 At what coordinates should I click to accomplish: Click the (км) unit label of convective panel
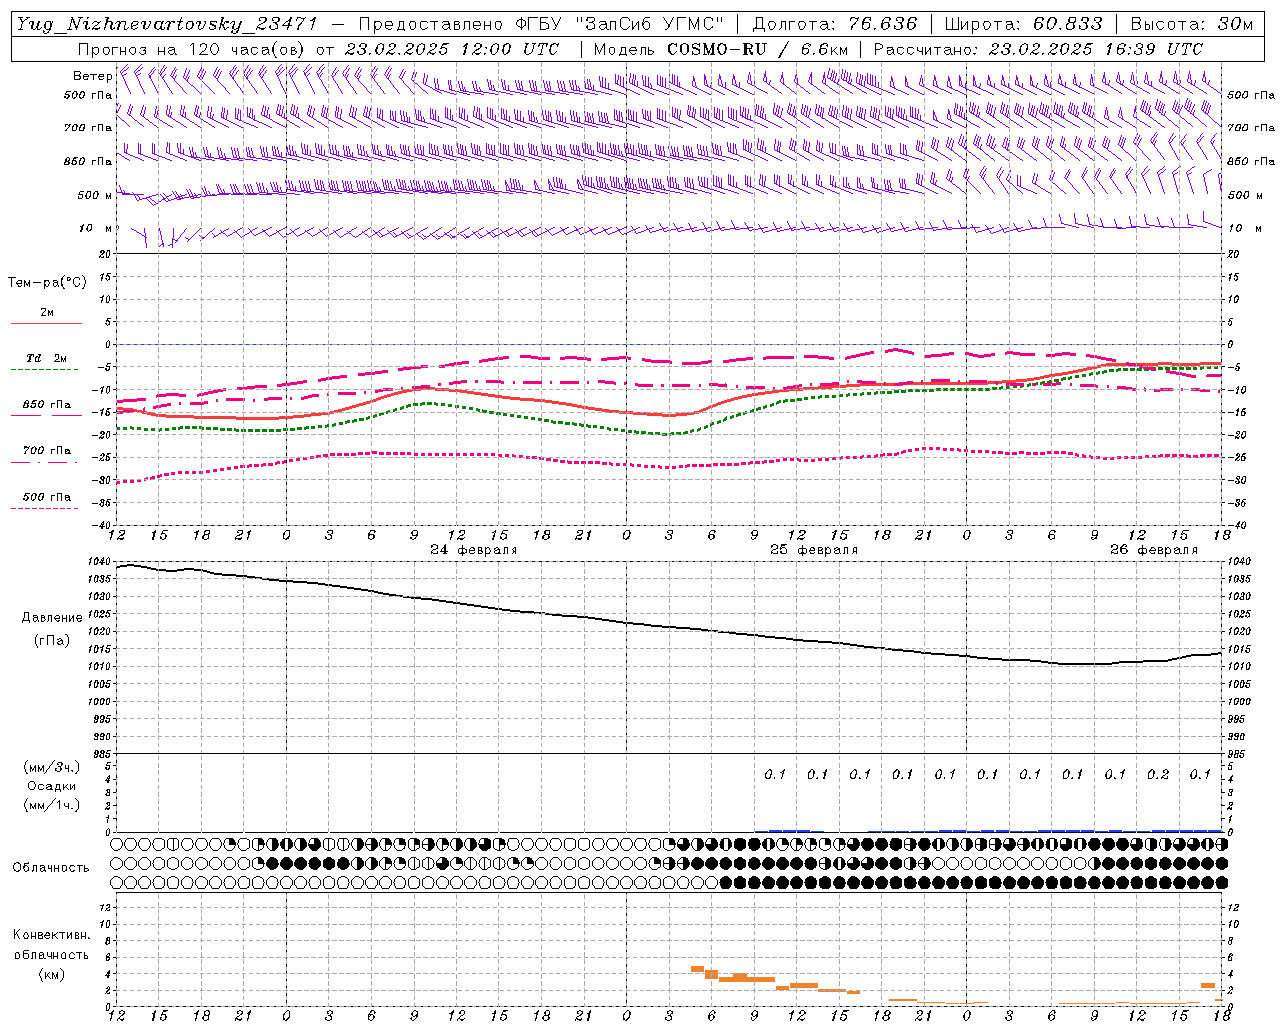(x=51, y=975)
